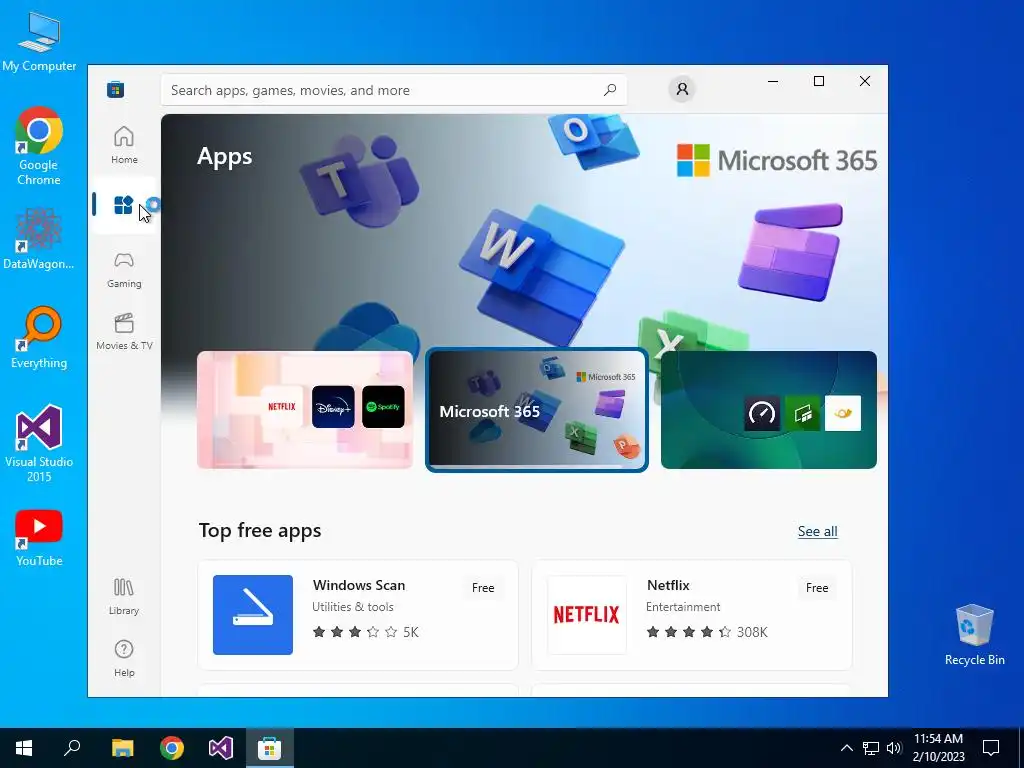Select Everything search desktop shortcut
Viewport: 1024px width, 768px height.
[x=39, y=338]
